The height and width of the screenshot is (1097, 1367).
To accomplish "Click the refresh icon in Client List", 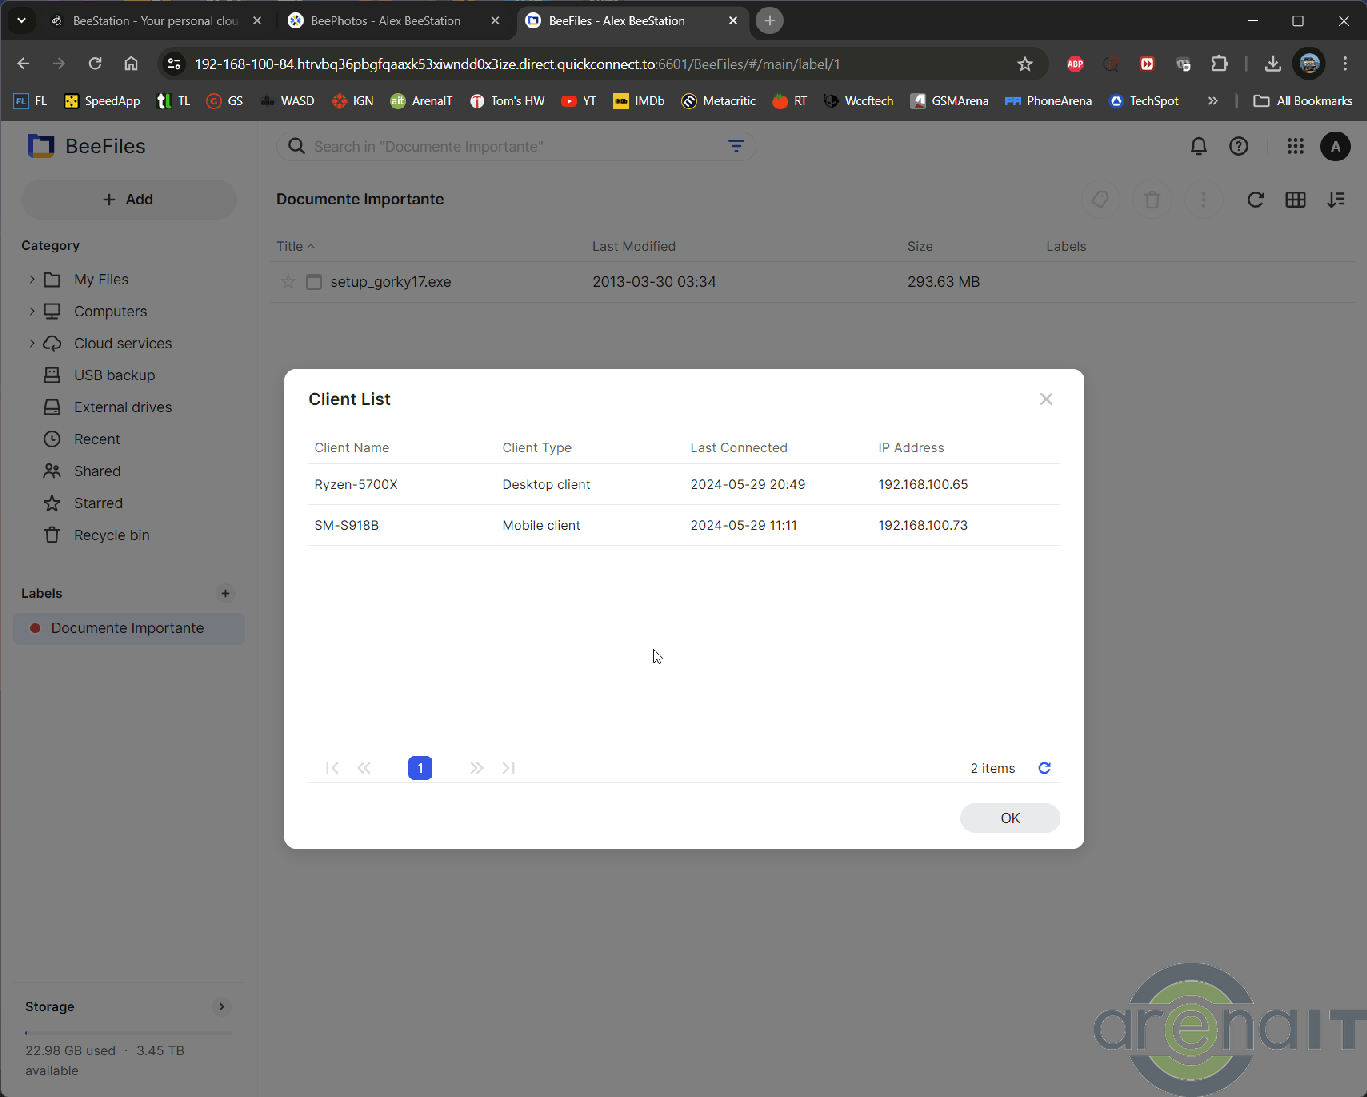I will coord(1044,768).
